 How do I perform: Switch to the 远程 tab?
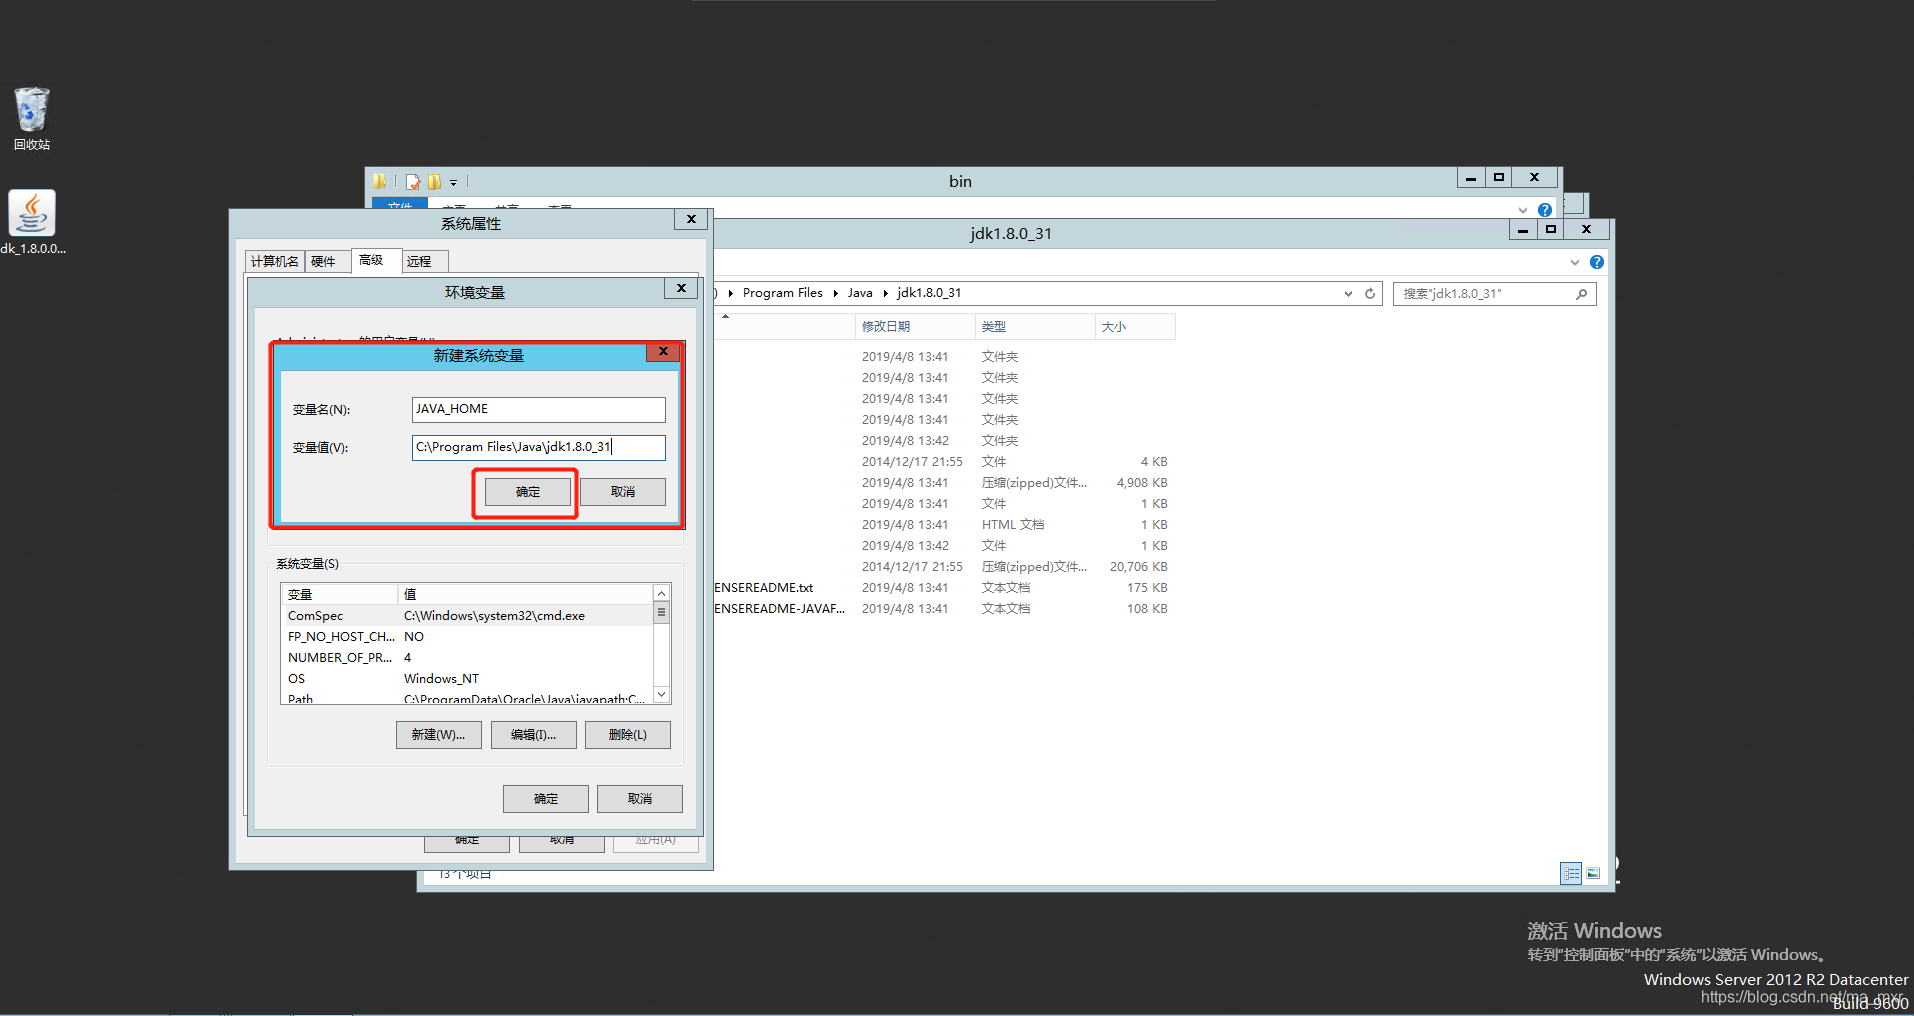[x=425, y=262]
